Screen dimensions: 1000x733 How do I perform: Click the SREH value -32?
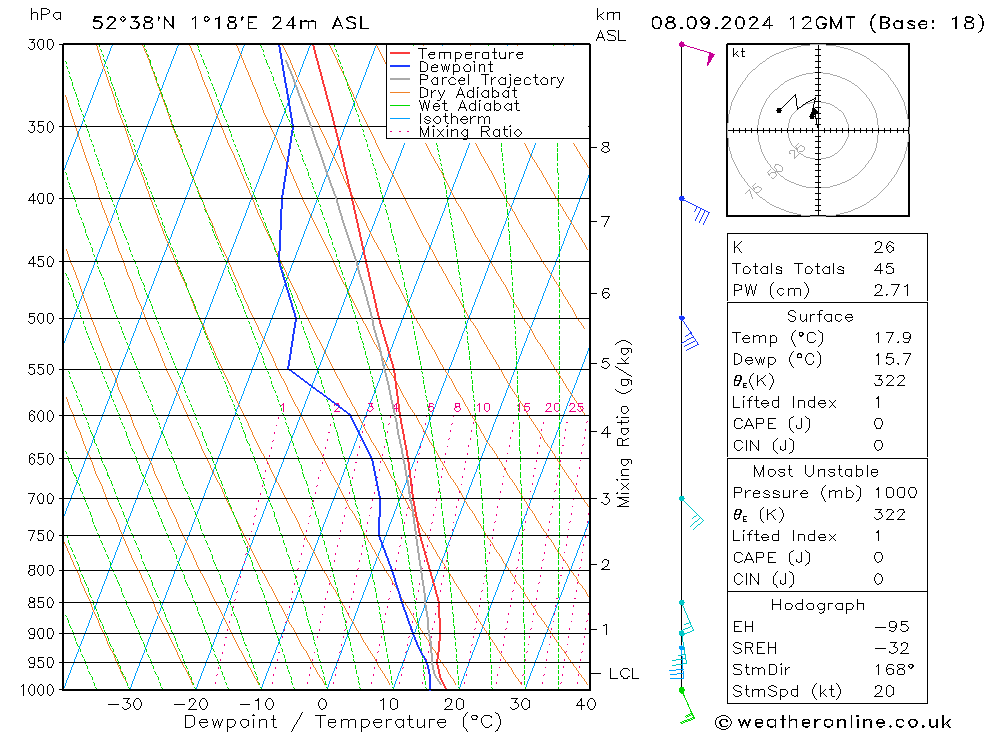click(892, 648)
